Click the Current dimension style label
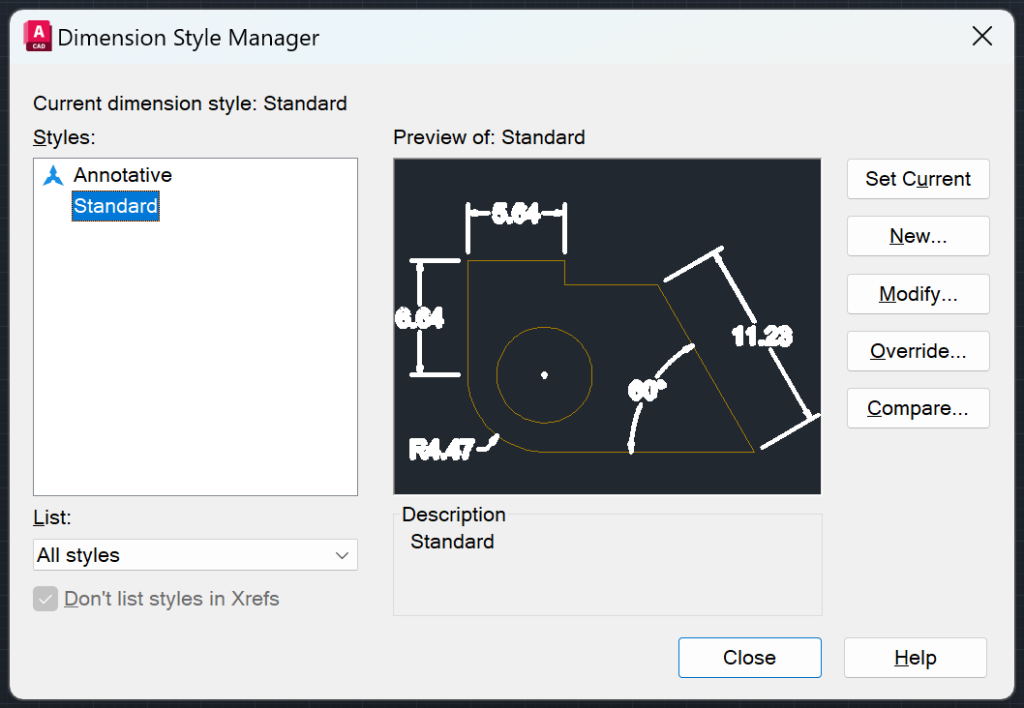 (190, 103)
